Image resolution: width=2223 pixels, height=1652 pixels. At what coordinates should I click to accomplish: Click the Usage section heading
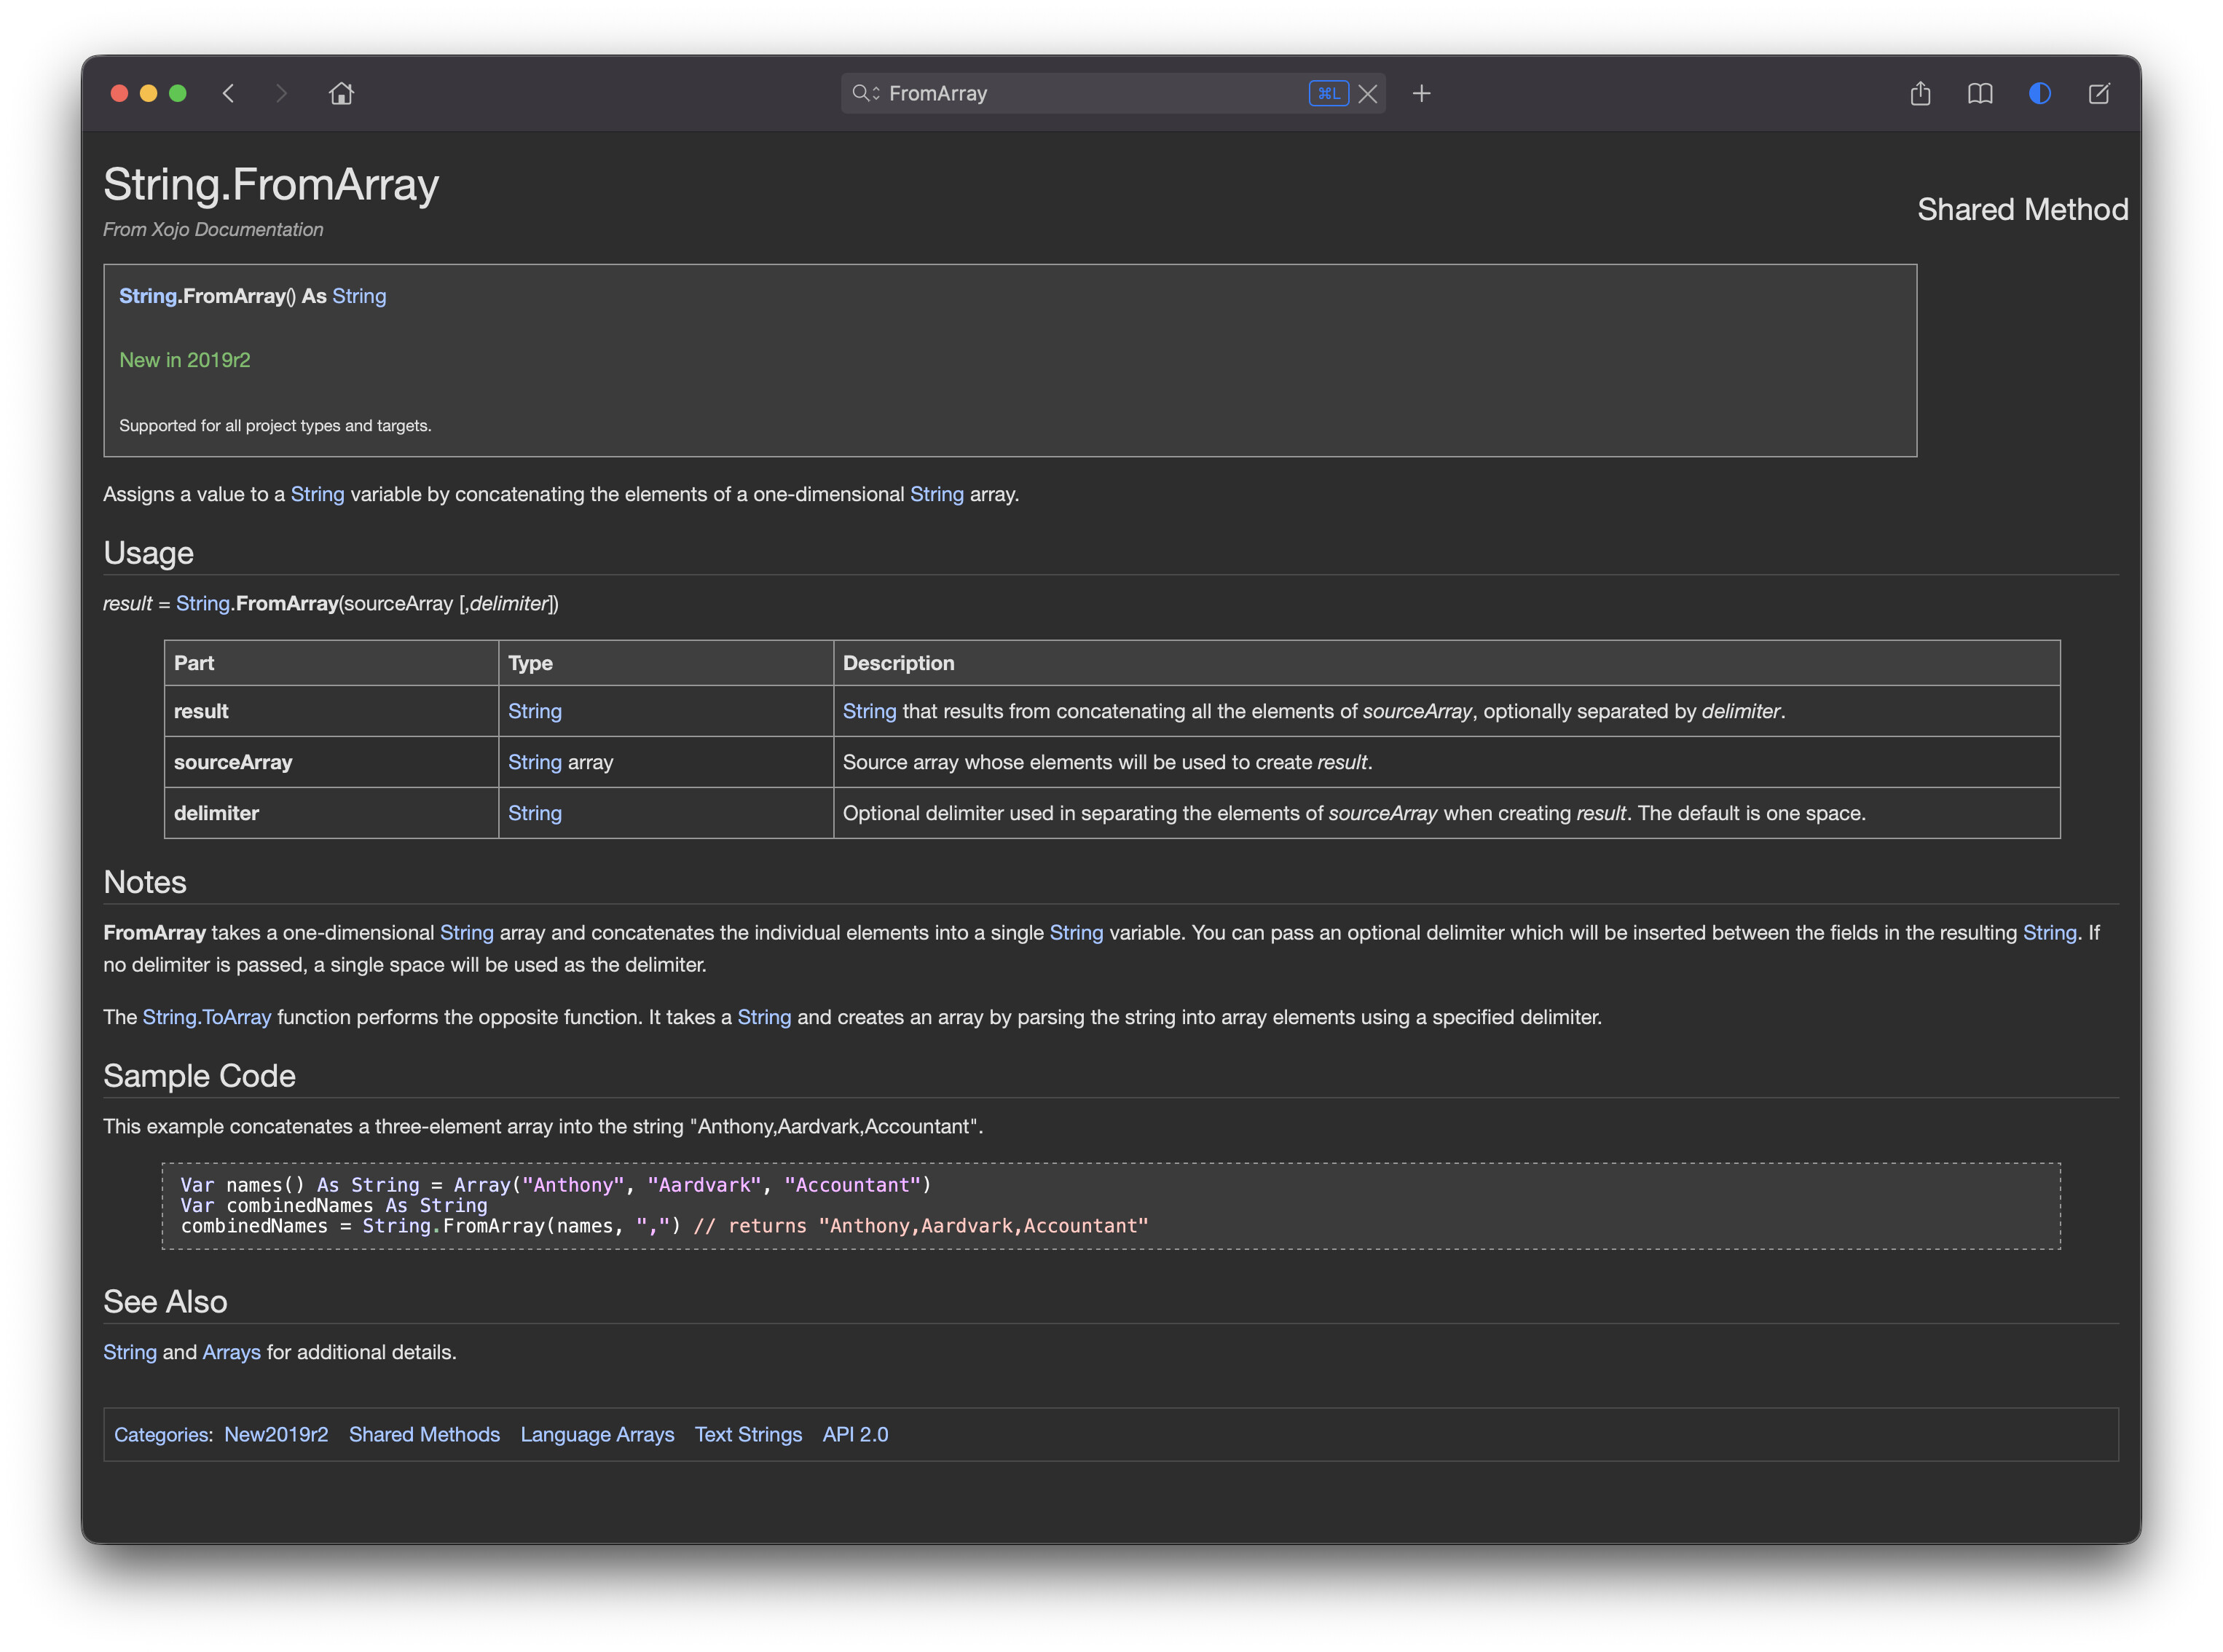[x=148, y=553]
